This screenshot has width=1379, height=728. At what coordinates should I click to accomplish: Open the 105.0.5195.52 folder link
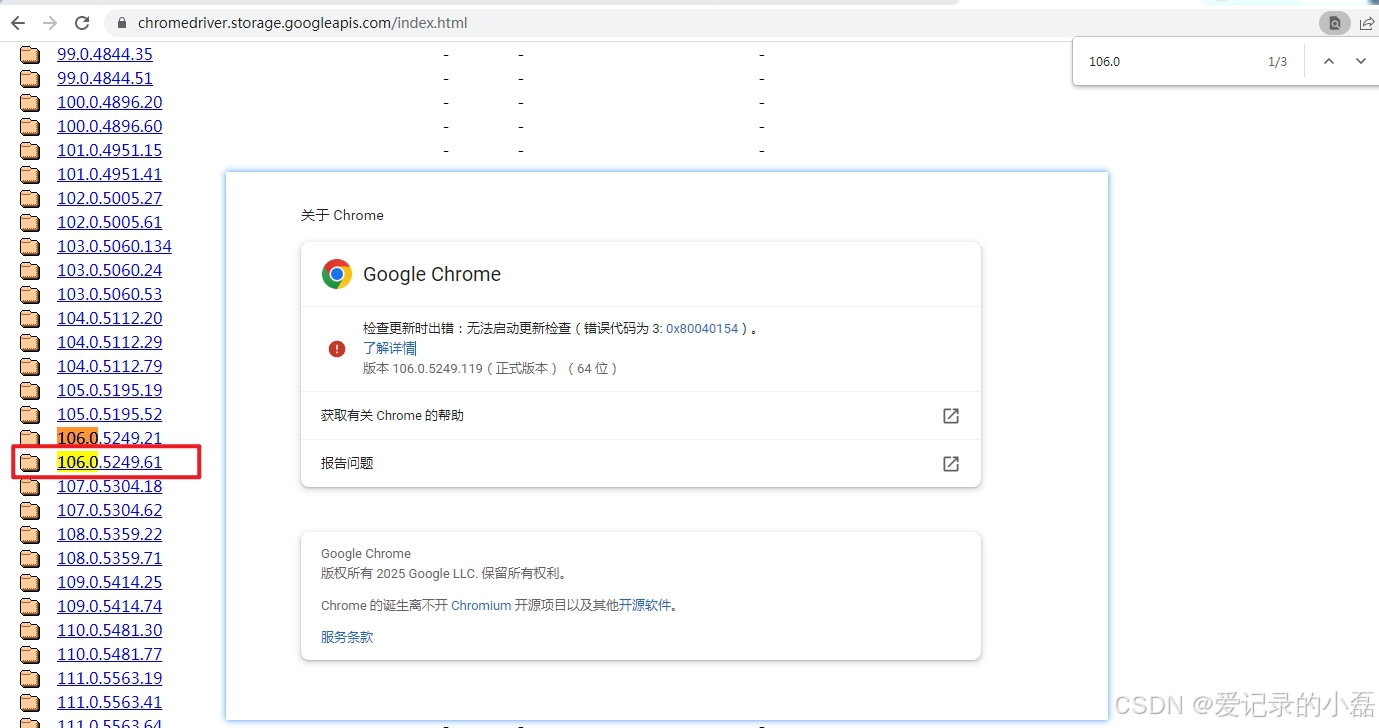coord(109,414)
